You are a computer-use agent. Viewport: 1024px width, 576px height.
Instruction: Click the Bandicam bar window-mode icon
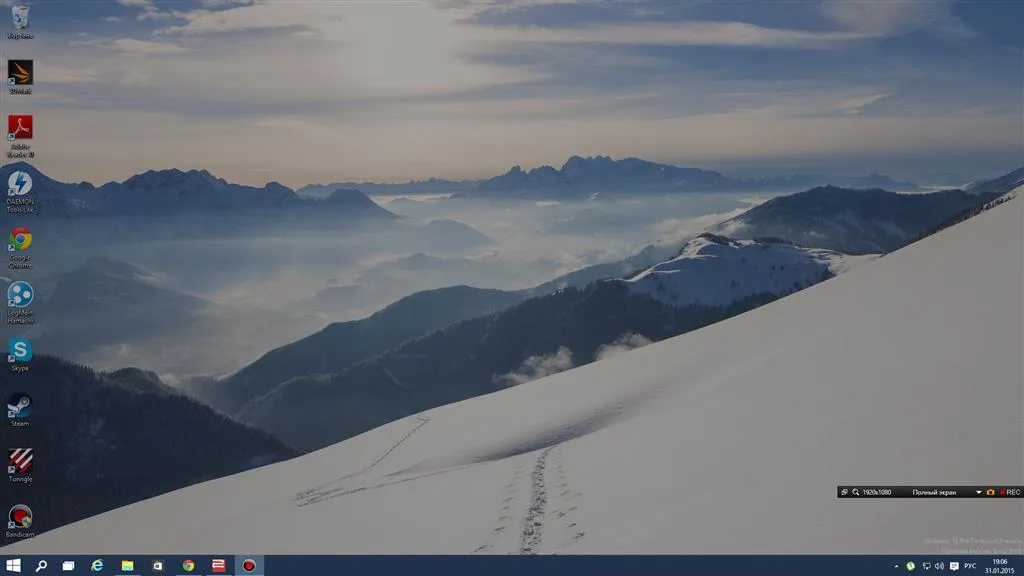[x=844, y=492]
